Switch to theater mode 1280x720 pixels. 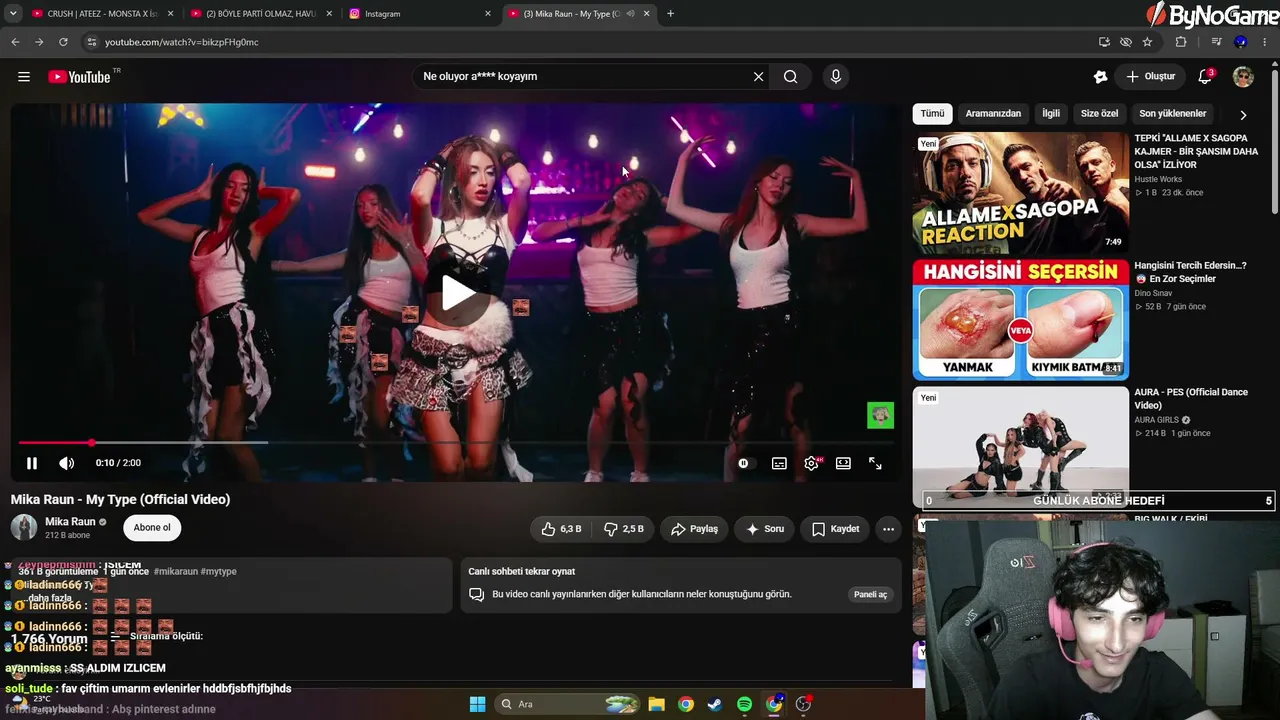(x=843, y=463)
